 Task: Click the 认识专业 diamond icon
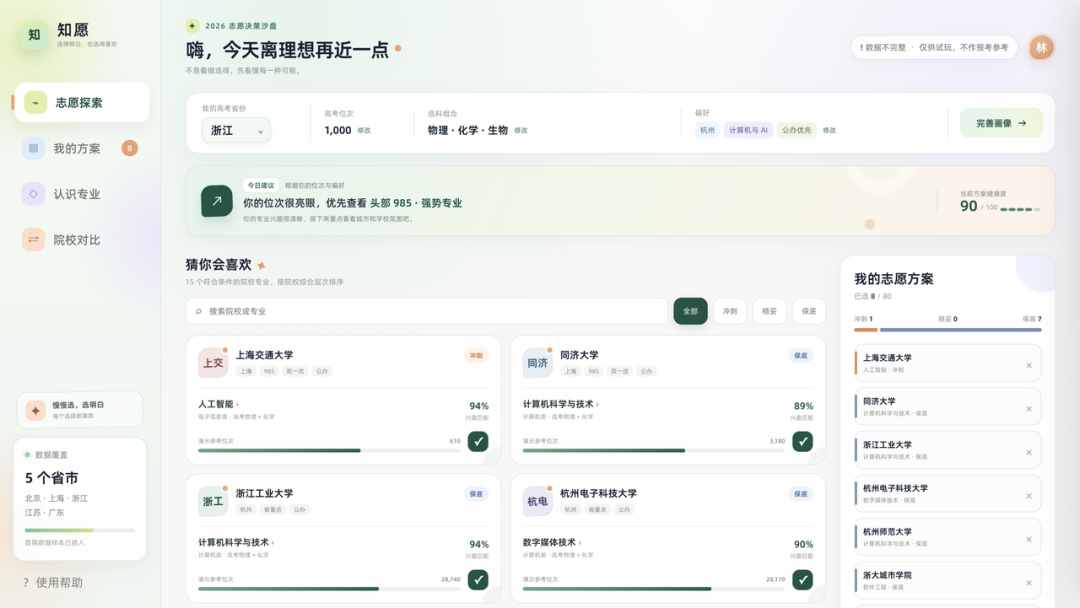click(x=33, y=194)
